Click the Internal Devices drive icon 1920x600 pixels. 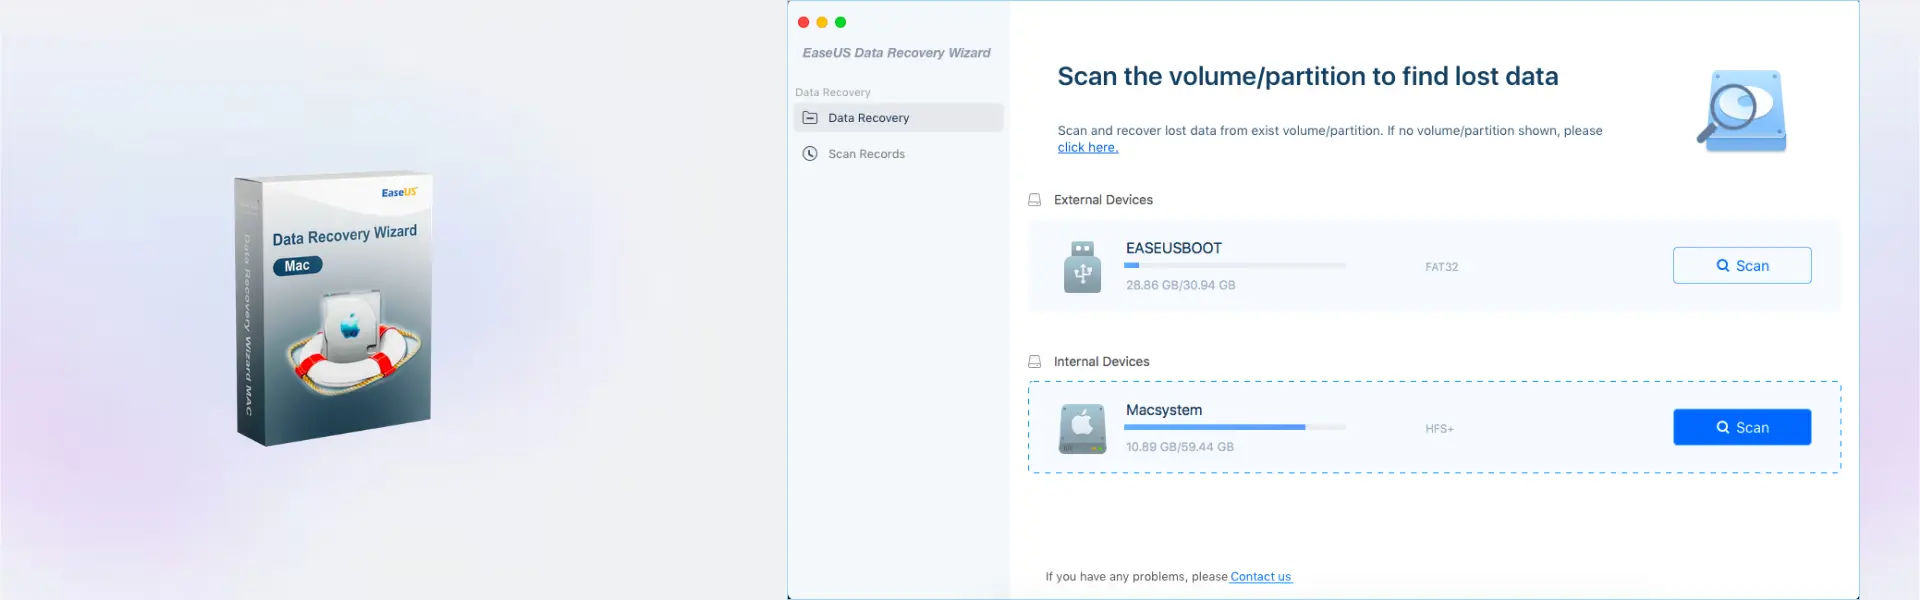[1035, 362]
